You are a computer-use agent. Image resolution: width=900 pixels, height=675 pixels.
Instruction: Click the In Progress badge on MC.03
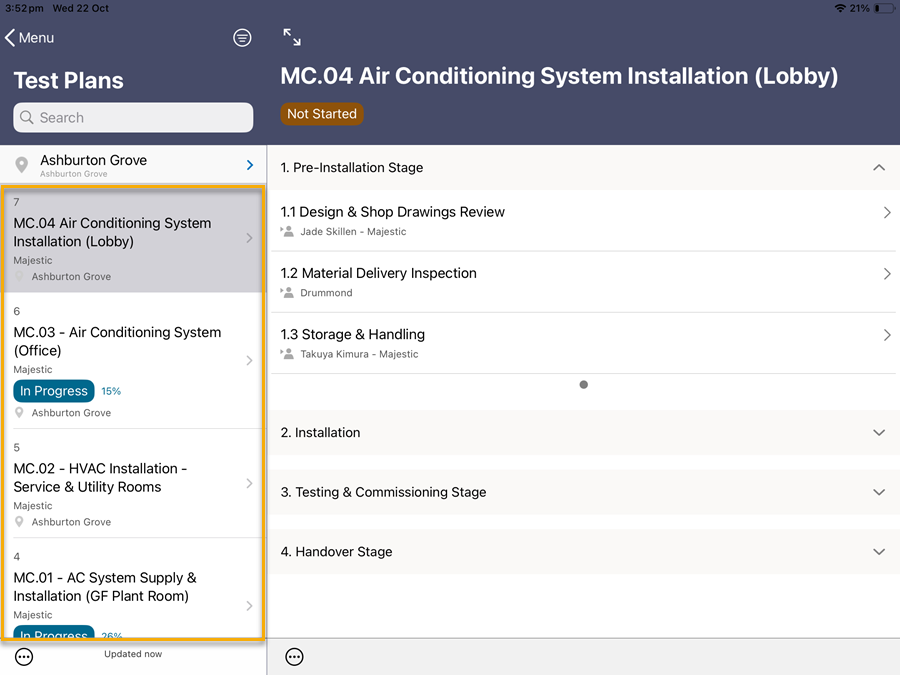click(x=54, y=391)
